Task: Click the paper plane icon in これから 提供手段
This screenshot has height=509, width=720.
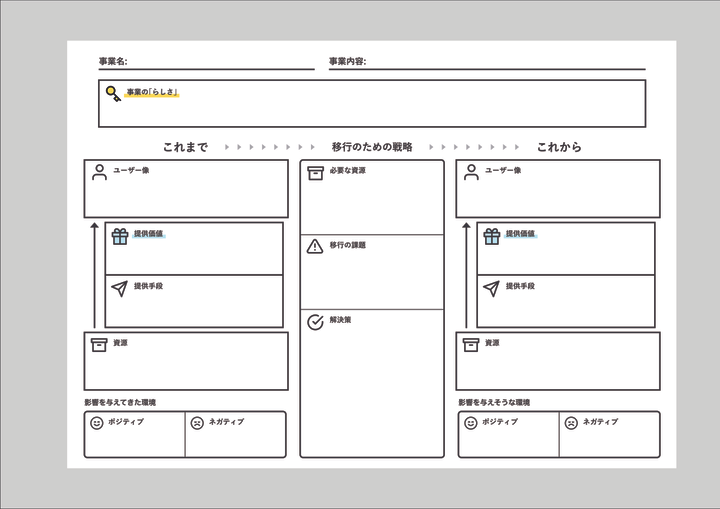Action: 491,289
